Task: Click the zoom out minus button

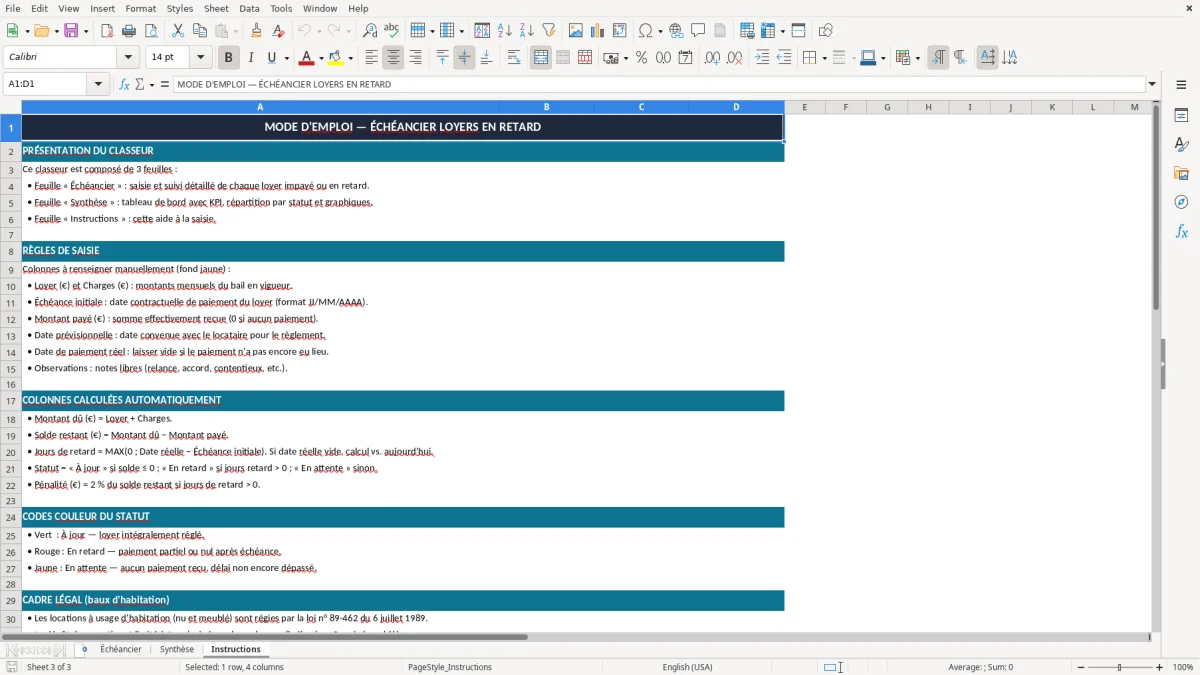Action: pos(1079,667)
